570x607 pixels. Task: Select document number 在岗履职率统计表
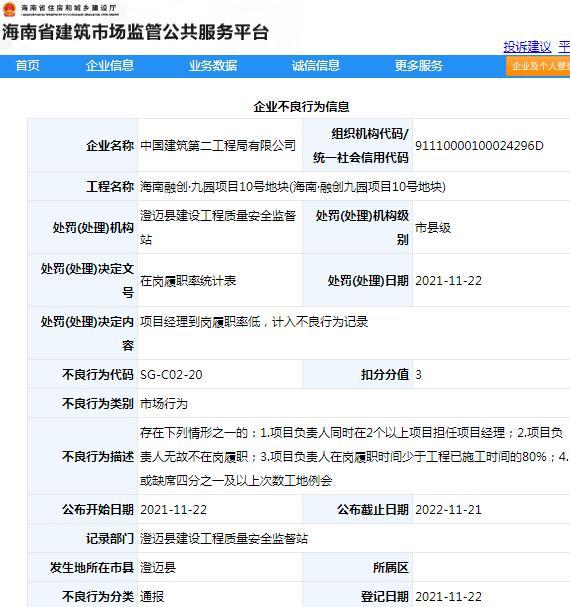188,281
